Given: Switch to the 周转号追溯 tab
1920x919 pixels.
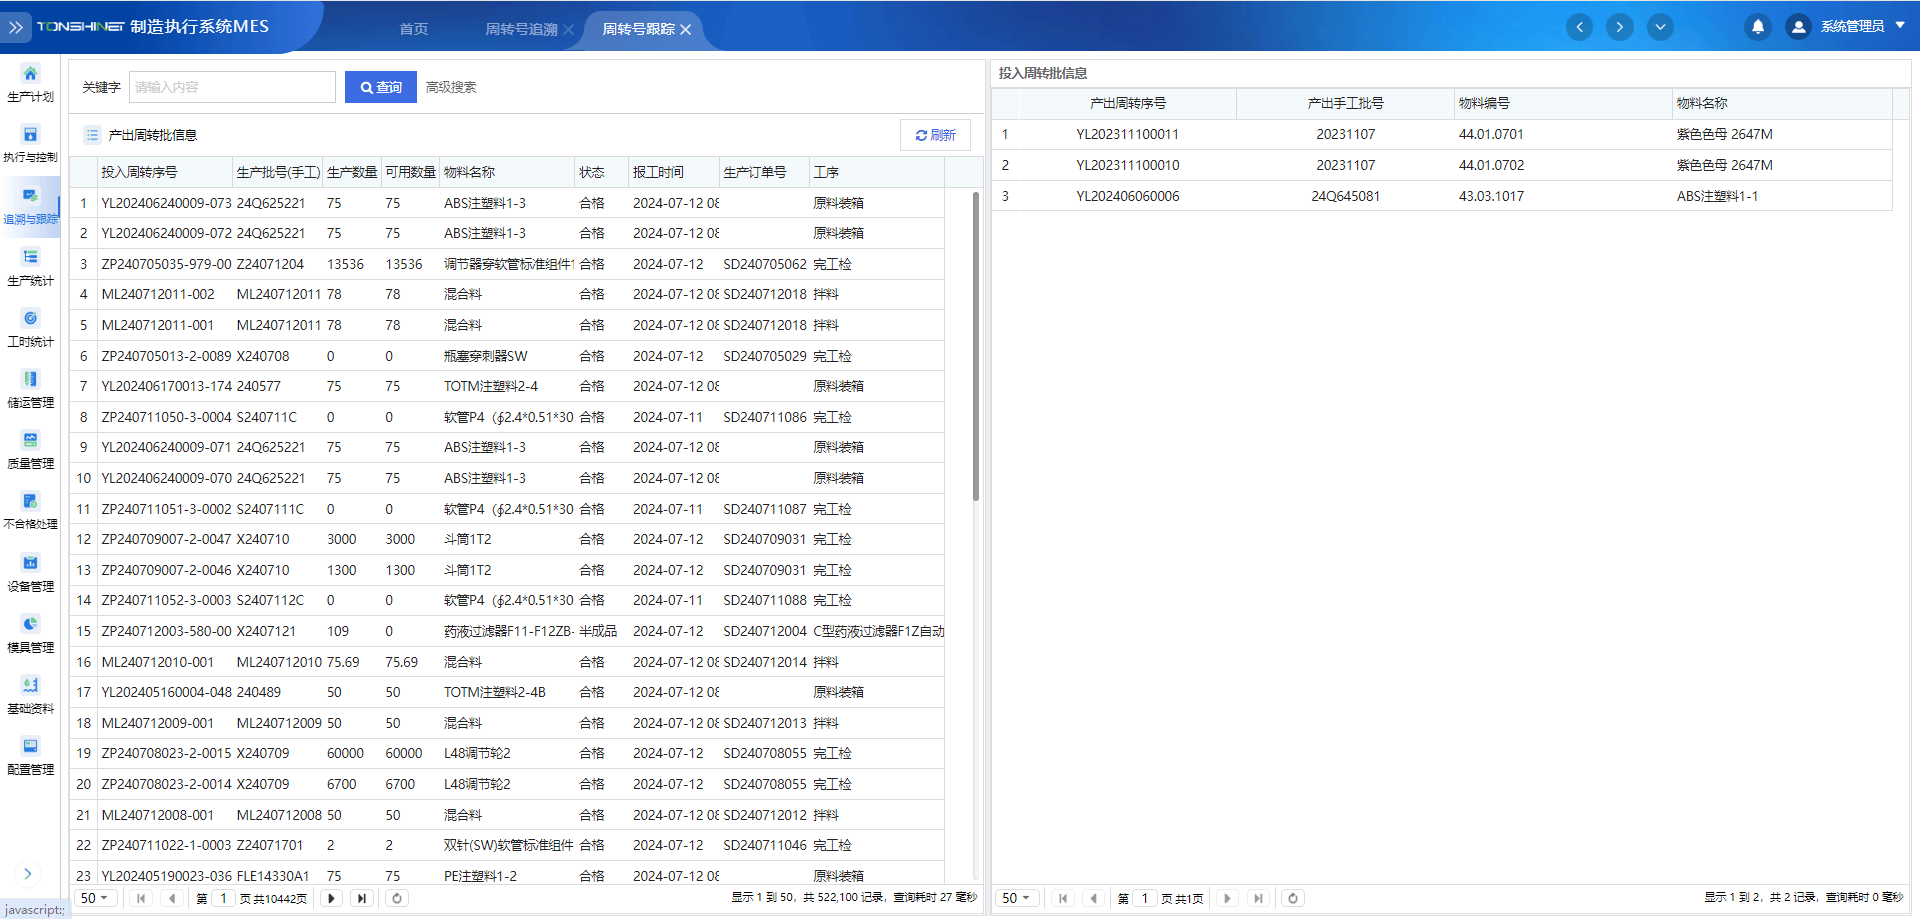Looking at the screenshot, I should point(521,29).
